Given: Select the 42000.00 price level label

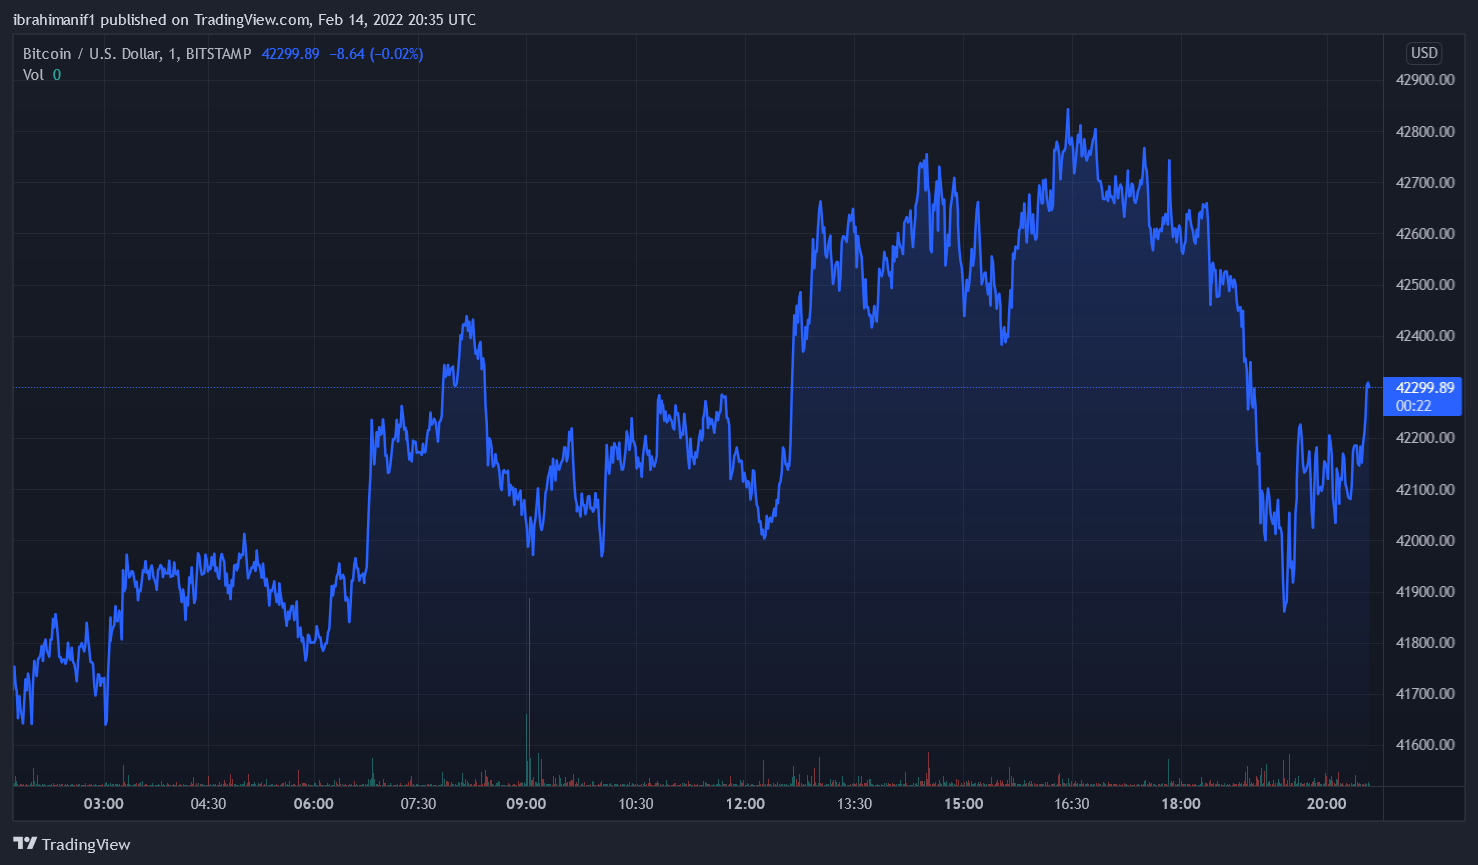Looking at the screenshot, I should click(1424, 541).
